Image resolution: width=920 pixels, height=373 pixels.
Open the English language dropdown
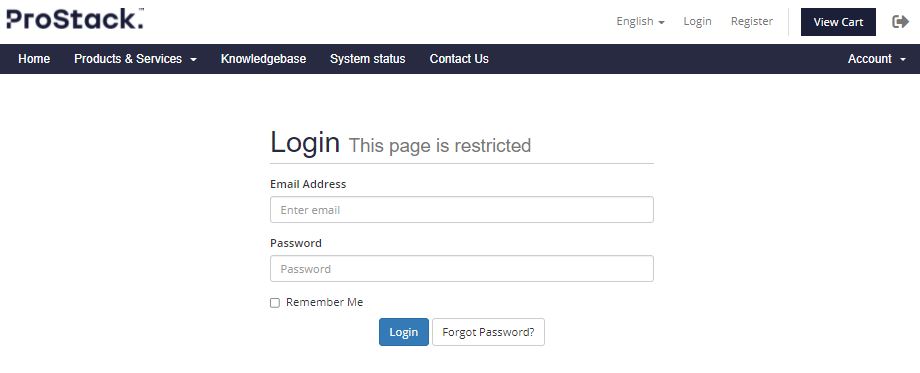[x=640, y=21]
